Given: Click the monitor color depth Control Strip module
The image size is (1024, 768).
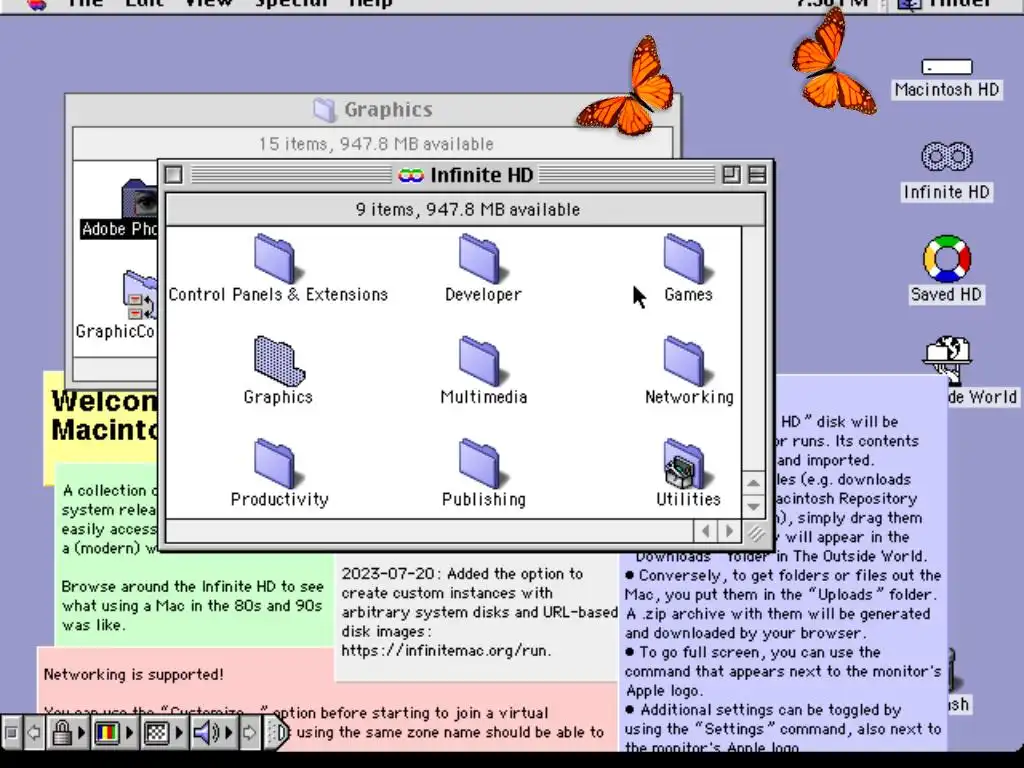Looking at the screenshot, I should (x=106, y=733).
